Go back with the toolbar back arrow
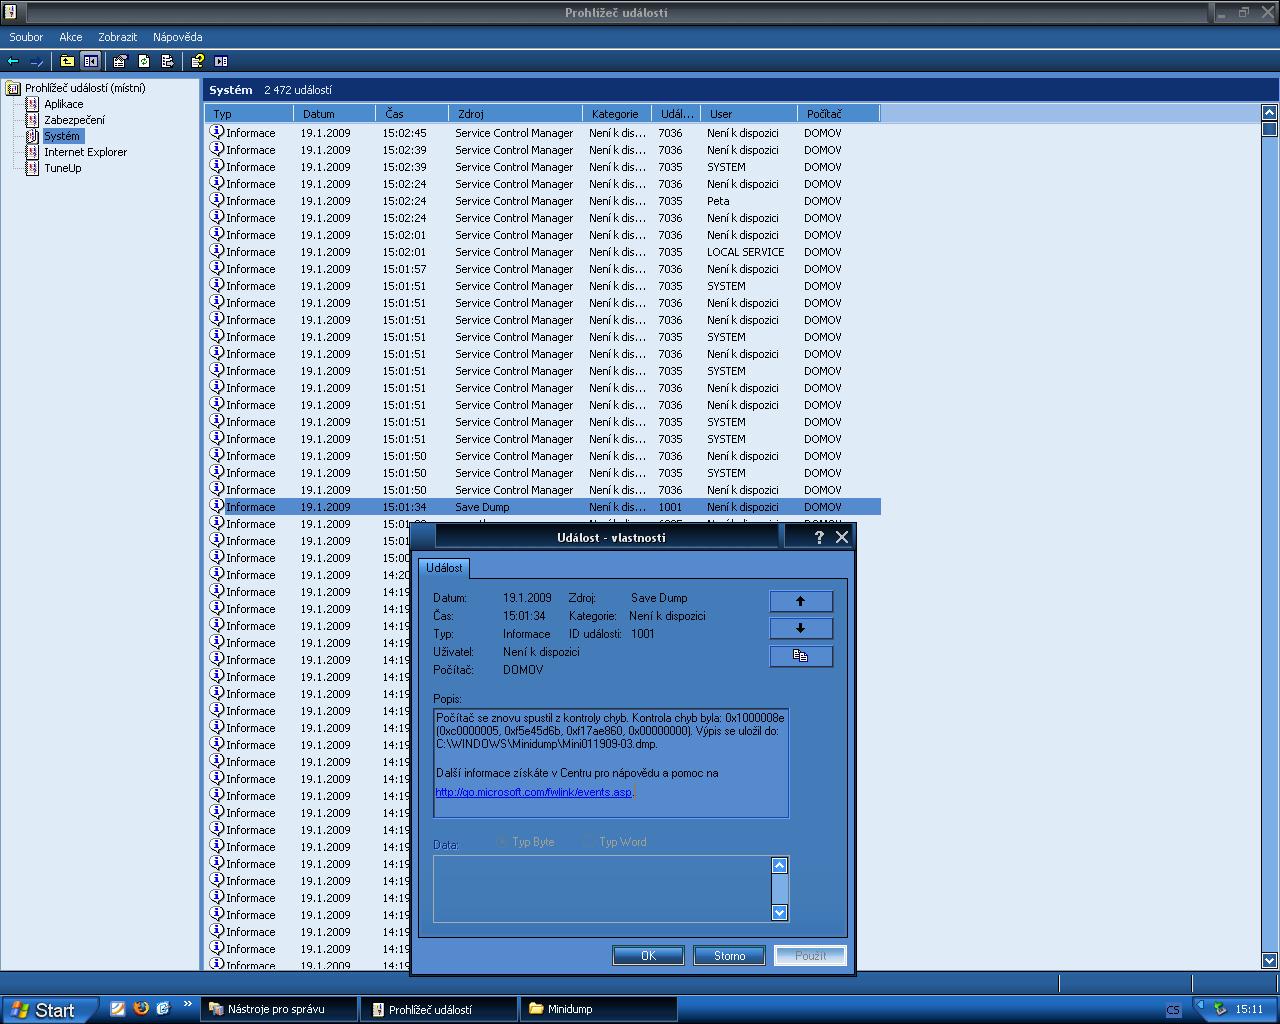1280x1024 pixels. tap(13, 61)
